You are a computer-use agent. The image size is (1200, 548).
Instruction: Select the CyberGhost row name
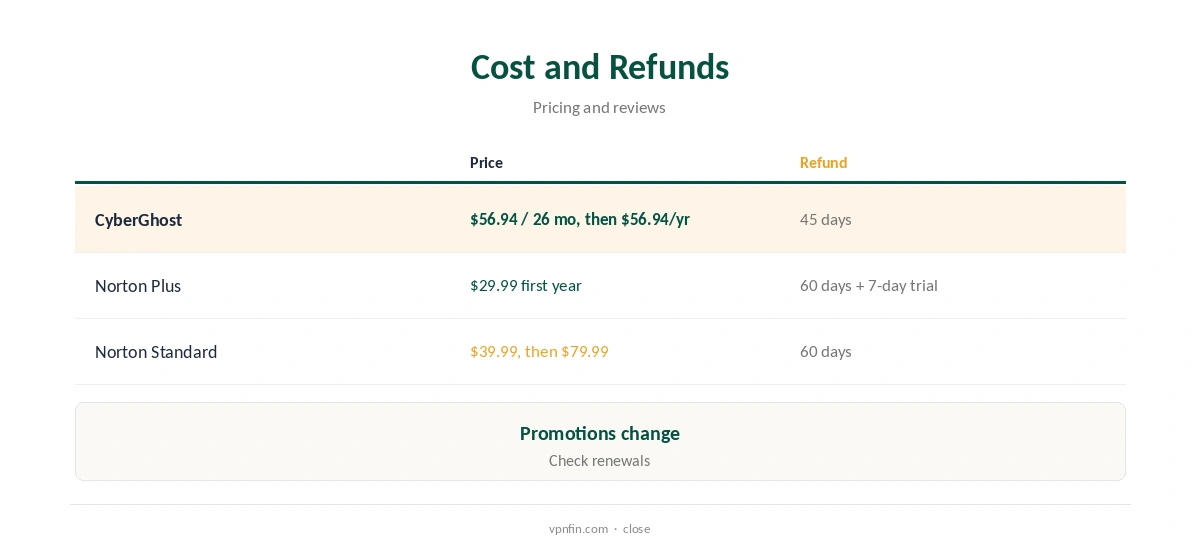138,220
